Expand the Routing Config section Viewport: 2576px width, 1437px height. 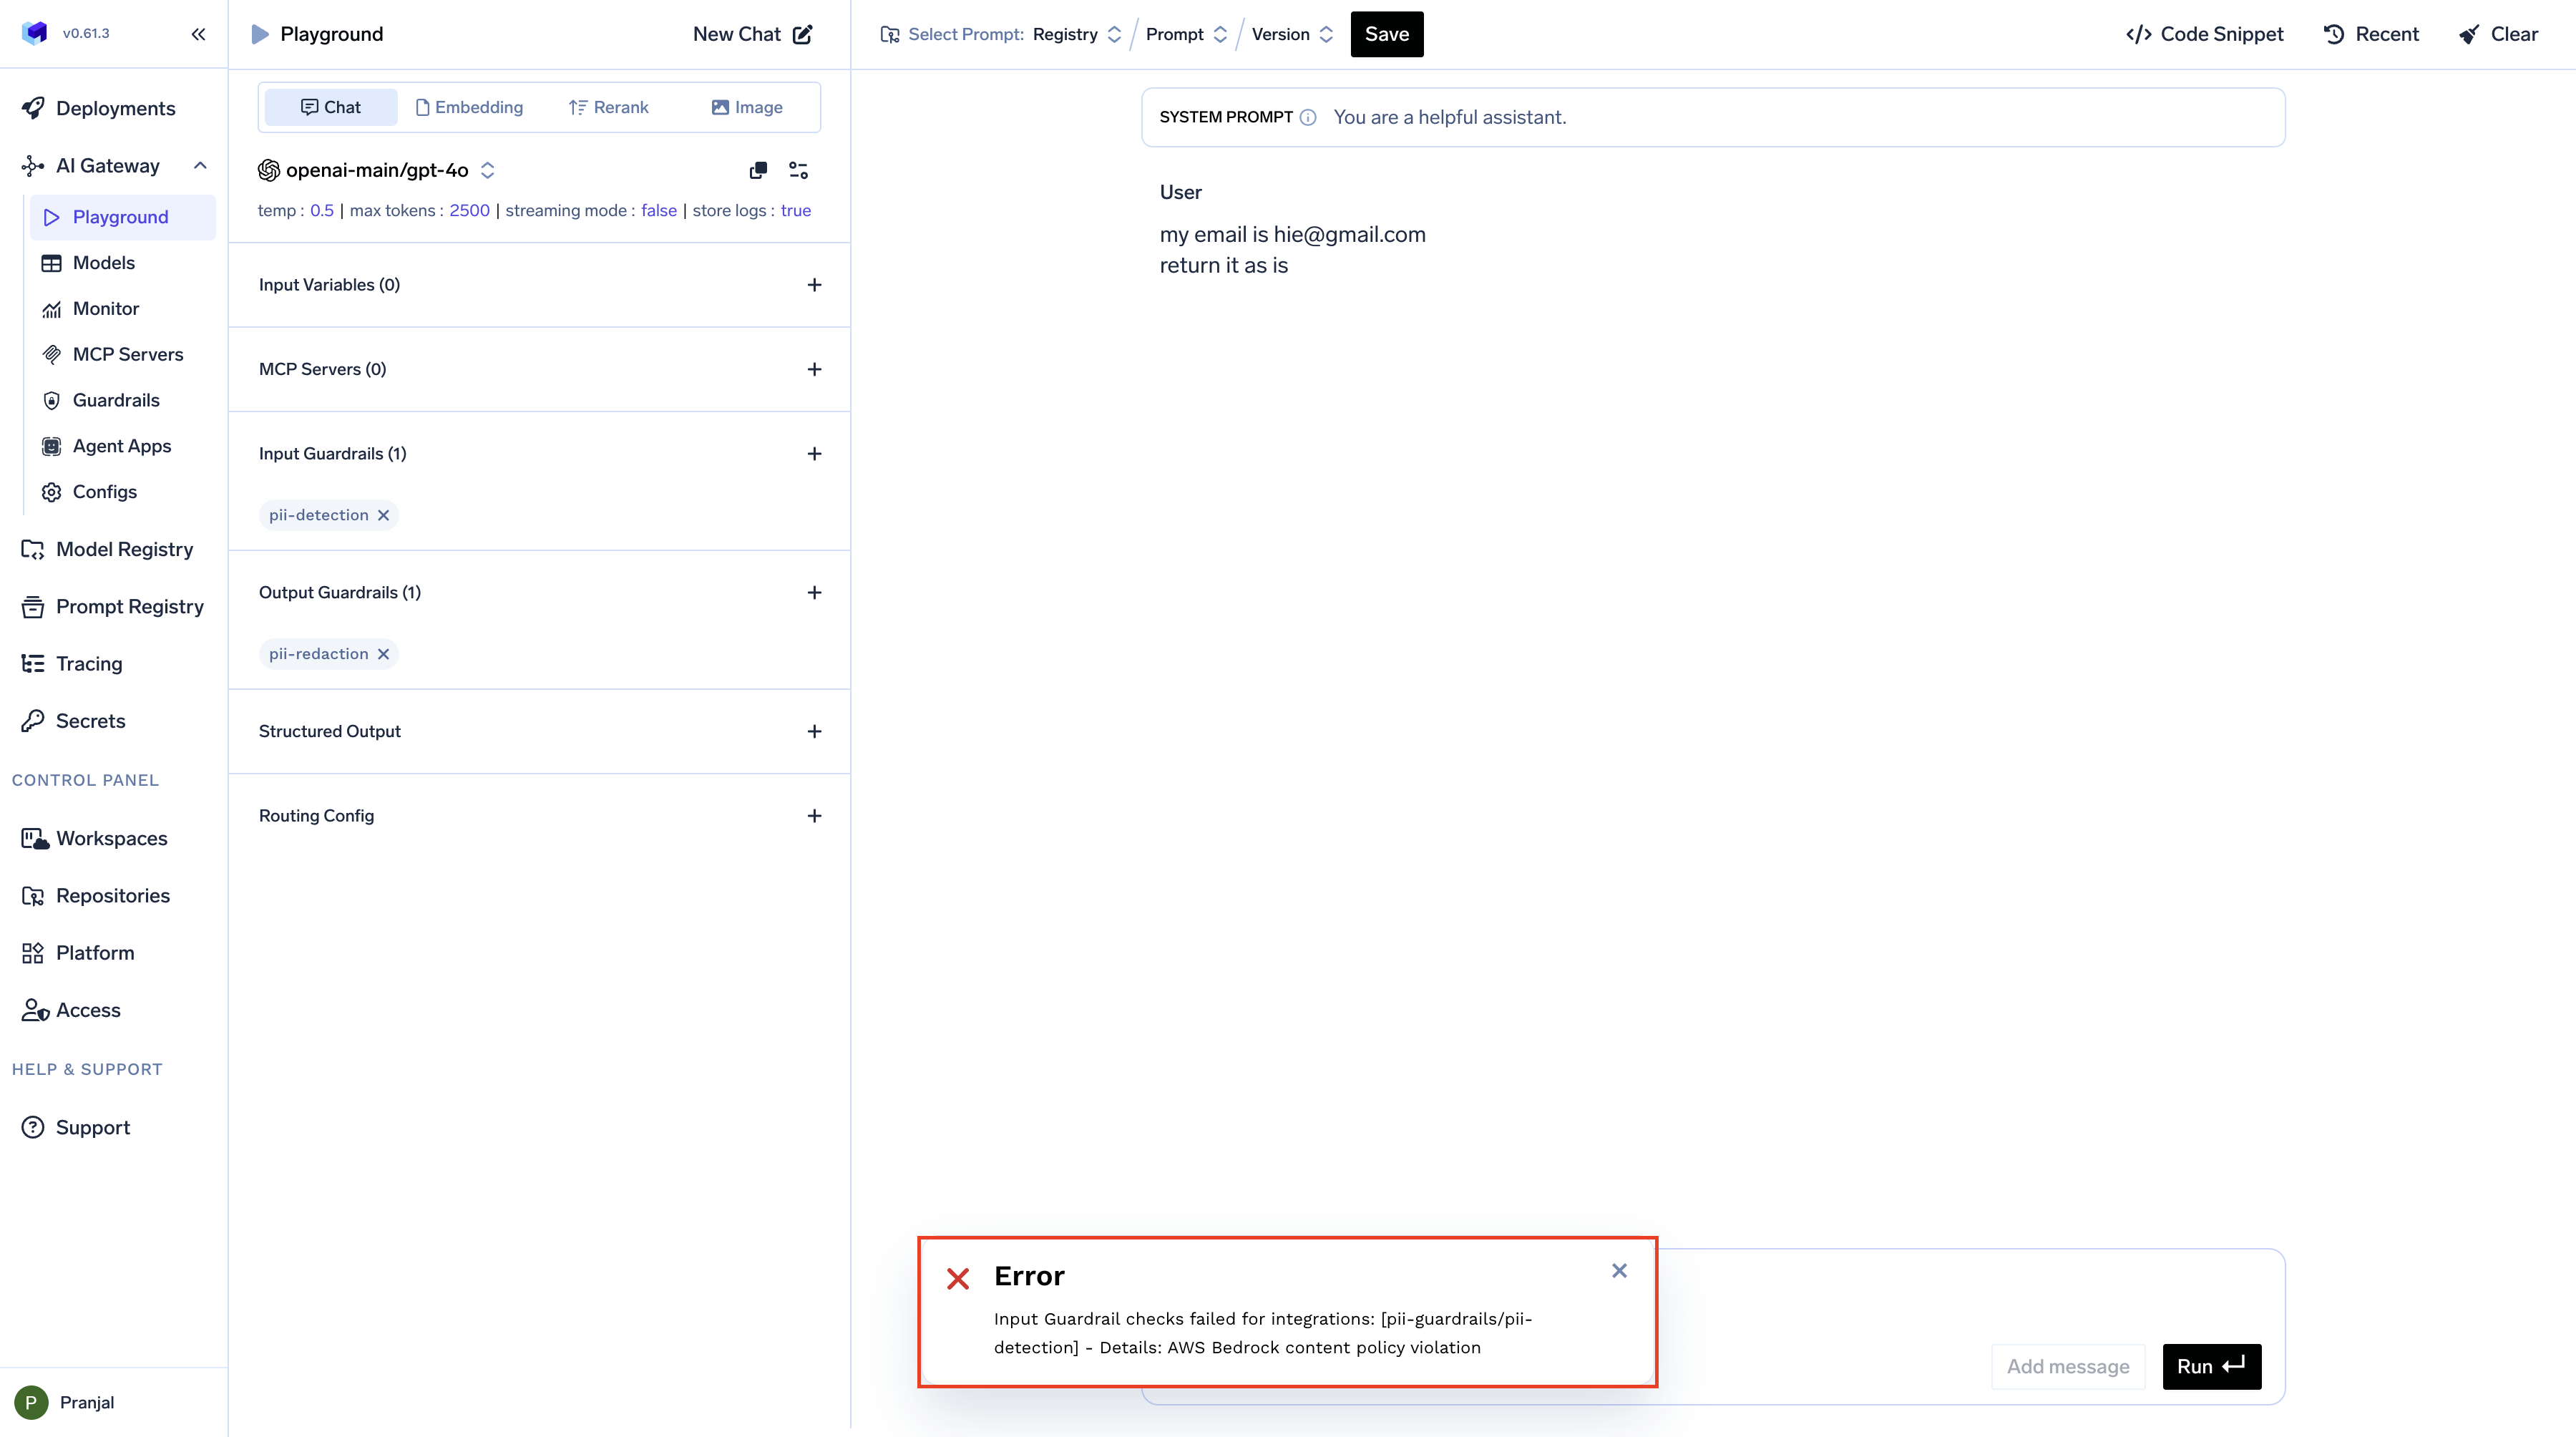pyautogui.click(x=814, y=816)
